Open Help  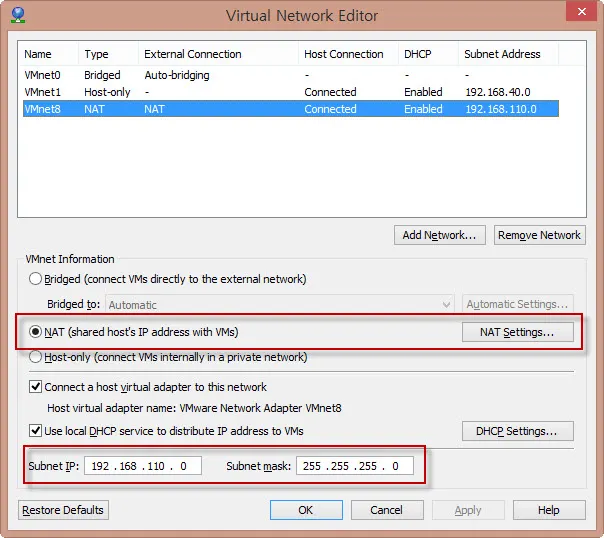(x=549, y=510)
